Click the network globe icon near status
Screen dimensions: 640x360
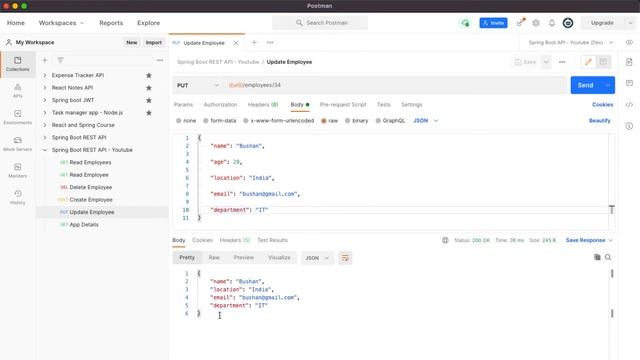click(445, 240)
